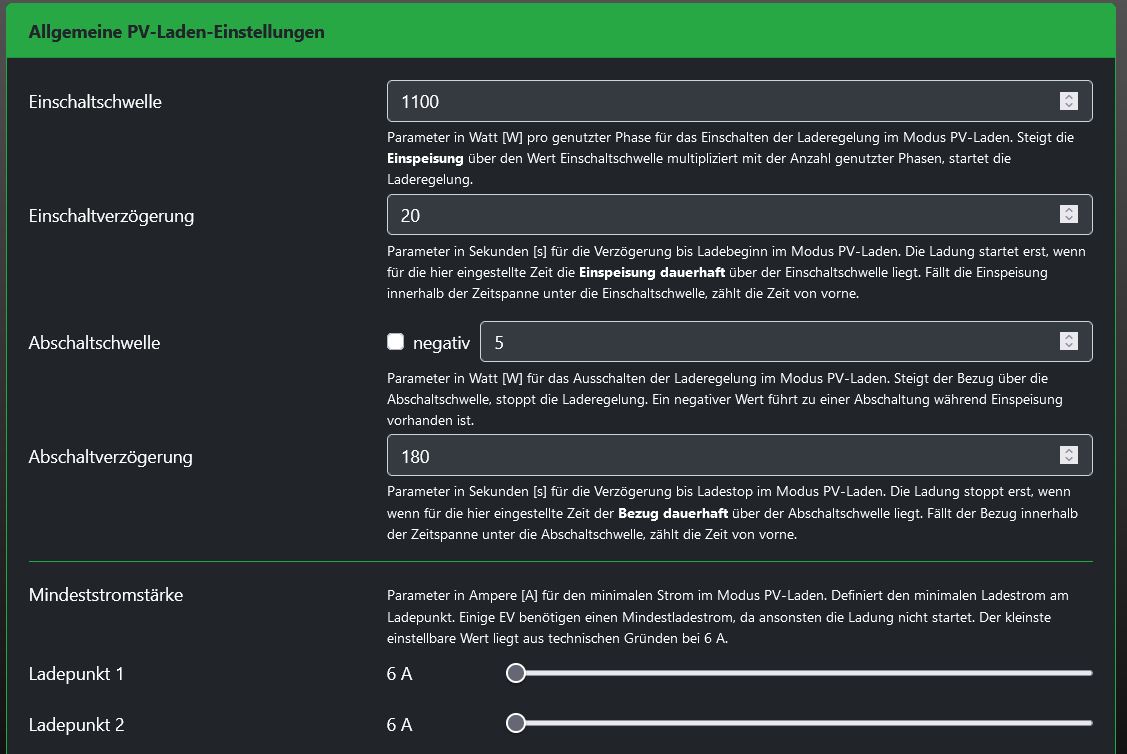The width and height of the screenshot is (1127, 754).
Task: Click the 'negativ' checkbox label text
Action: pyautogui.click(x=441, y=343)
